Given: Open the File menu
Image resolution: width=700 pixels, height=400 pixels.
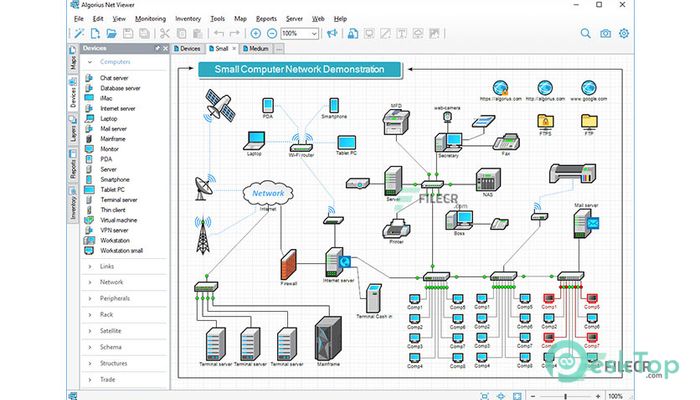Looking at the screenshot, I should (79, 19).
